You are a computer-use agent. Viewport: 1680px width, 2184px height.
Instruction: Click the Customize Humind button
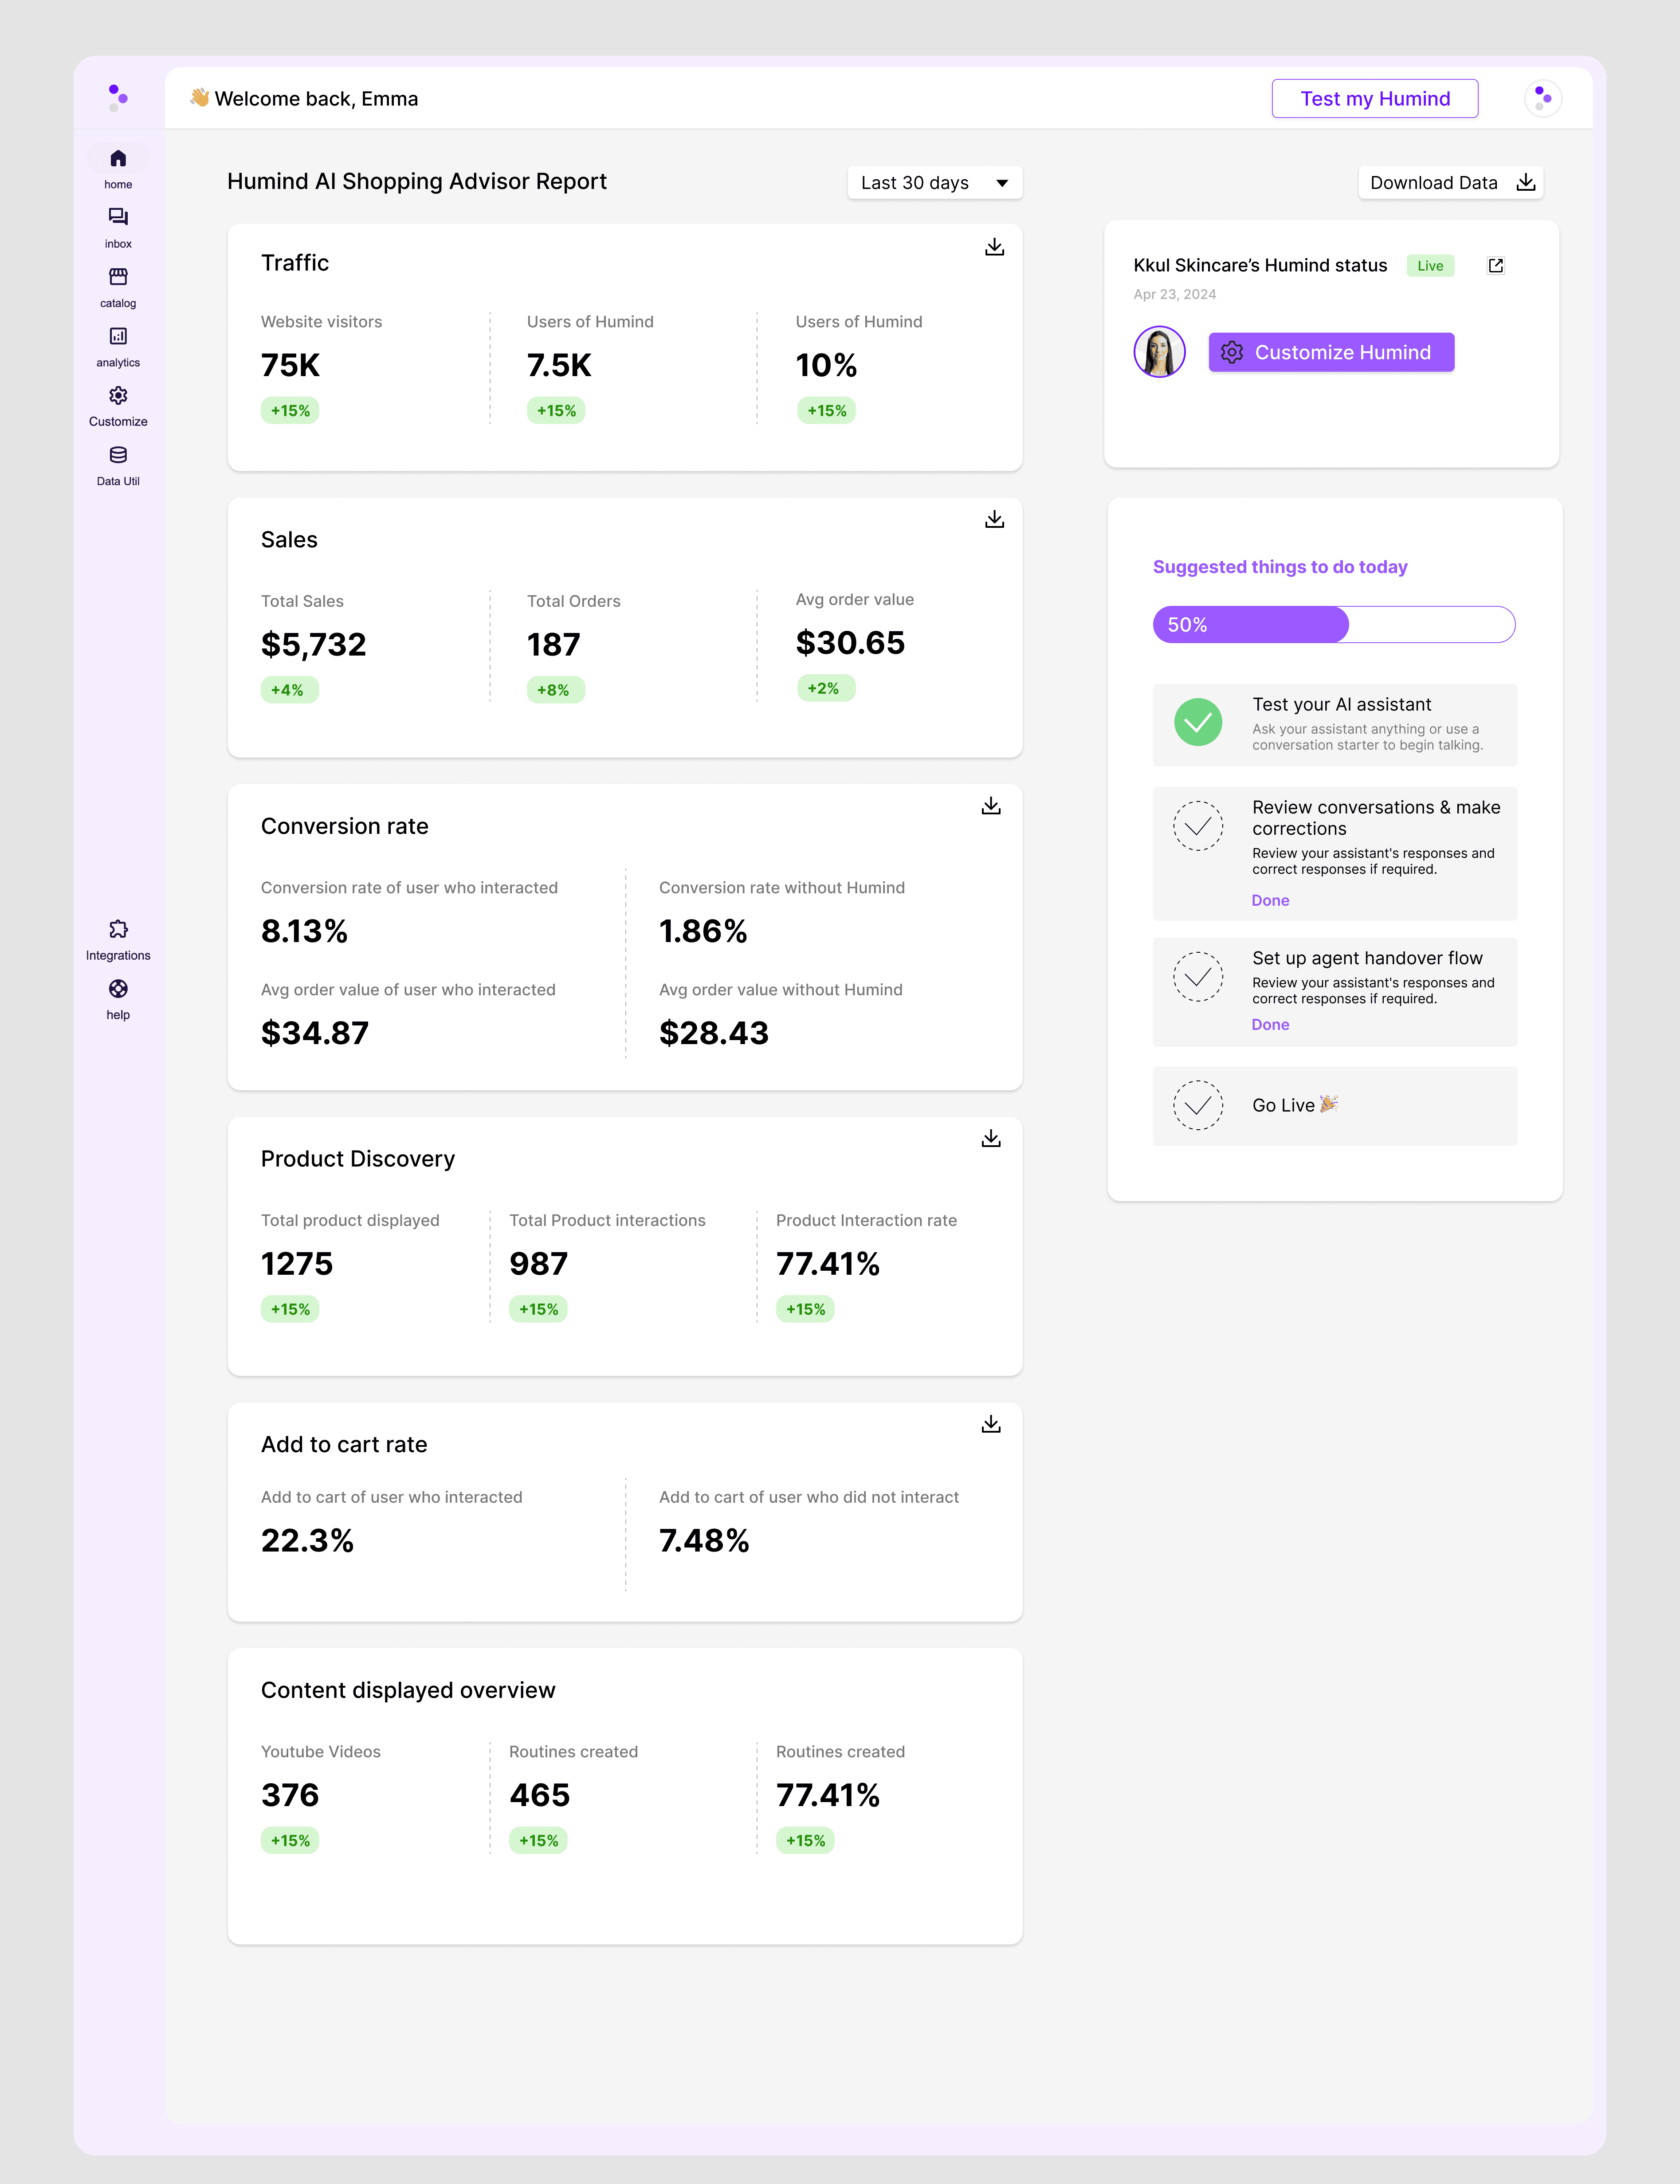click(1331, 353)
